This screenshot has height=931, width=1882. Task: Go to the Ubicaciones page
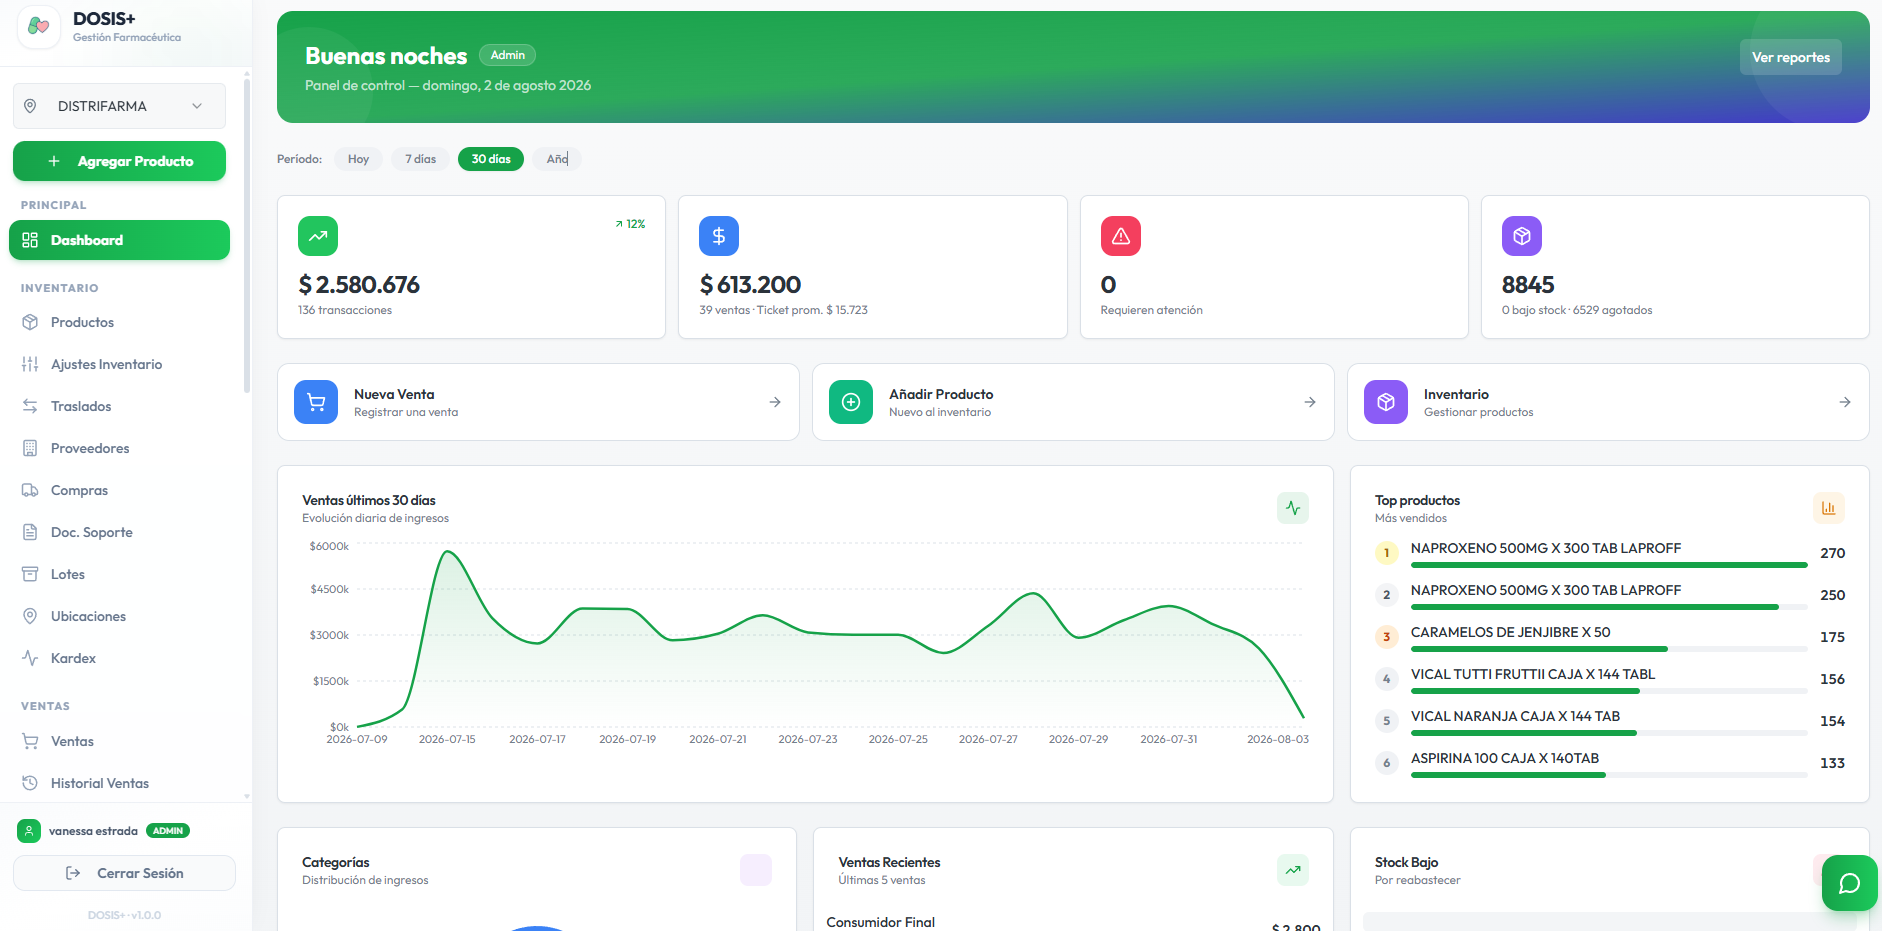pyautogui.click(x=119, y=616)
